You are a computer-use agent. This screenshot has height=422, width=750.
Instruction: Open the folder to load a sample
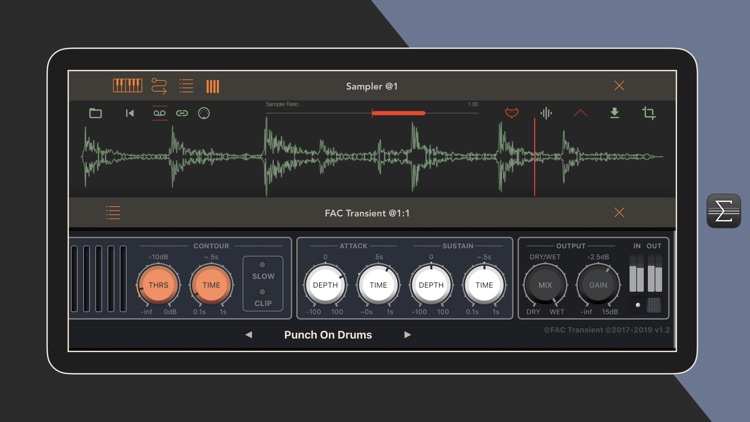(96, 113)
